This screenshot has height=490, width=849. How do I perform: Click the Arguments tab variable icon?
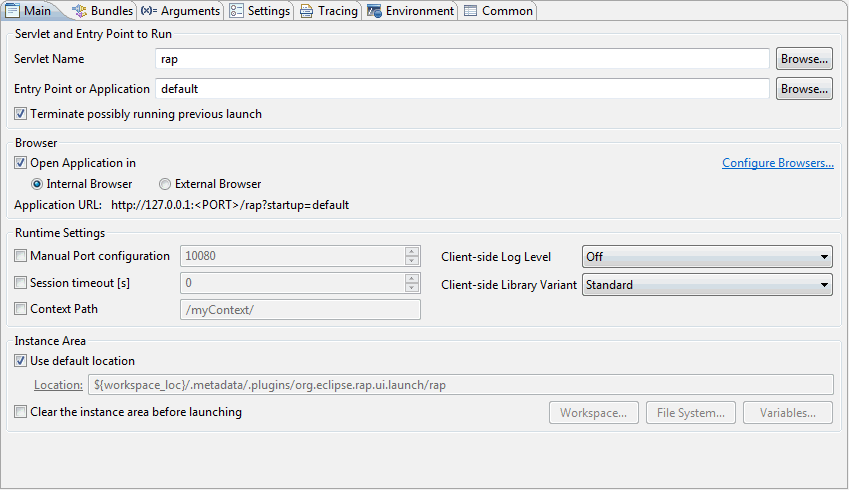(x=148, y=11)
